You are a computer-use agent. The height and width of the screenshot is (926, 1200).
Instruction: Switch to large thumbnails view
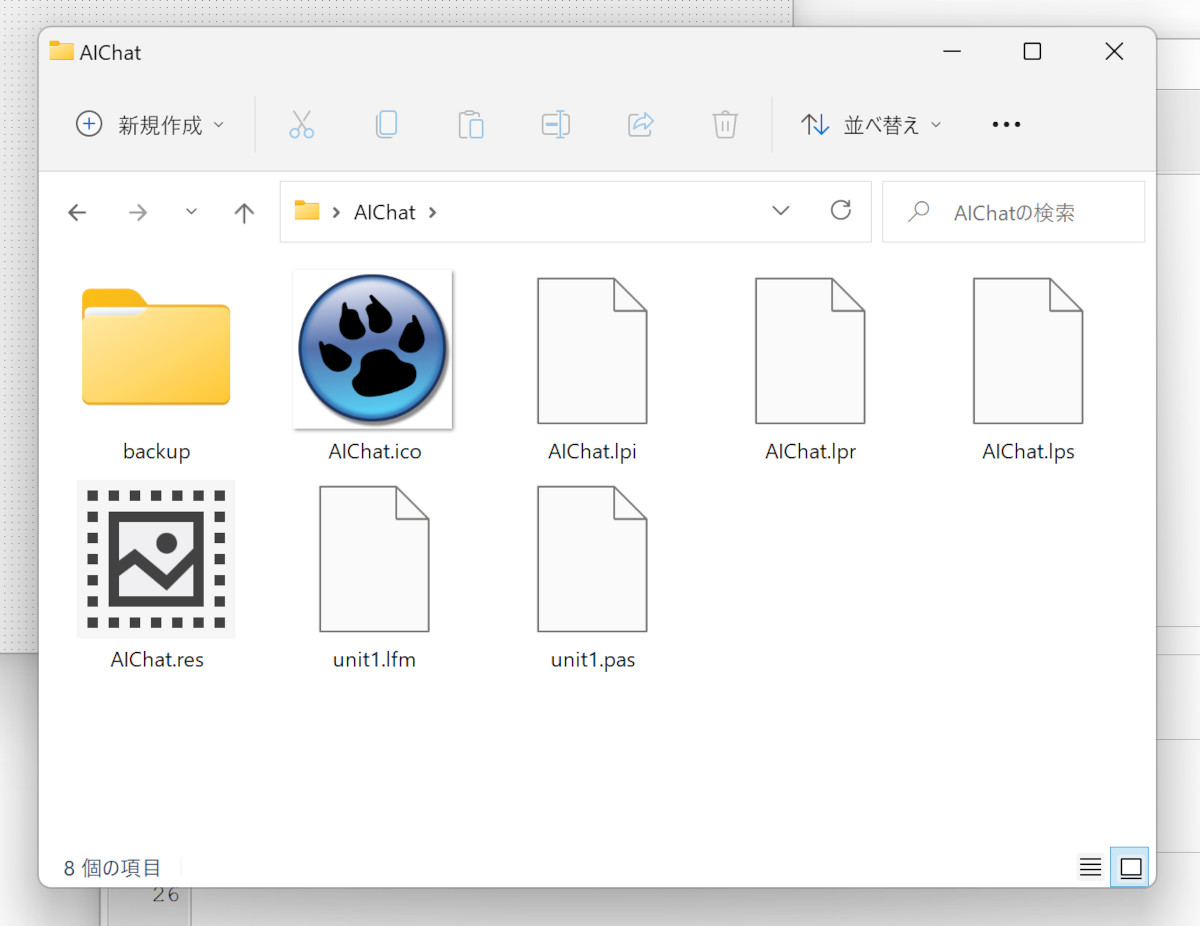[x=1131, y=867]
